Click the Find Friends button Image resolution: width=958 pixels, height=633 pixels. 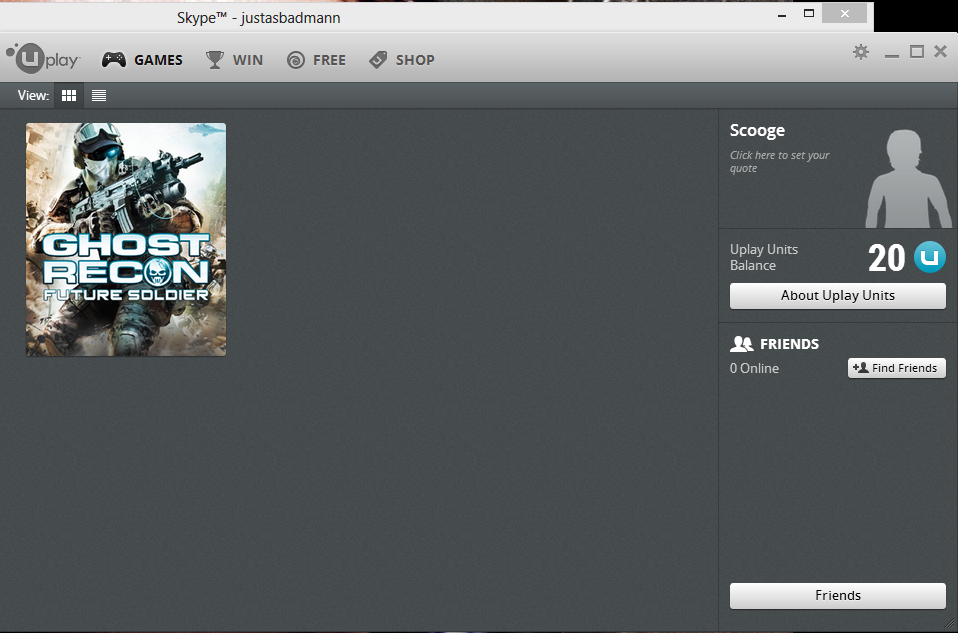[896, 368]
